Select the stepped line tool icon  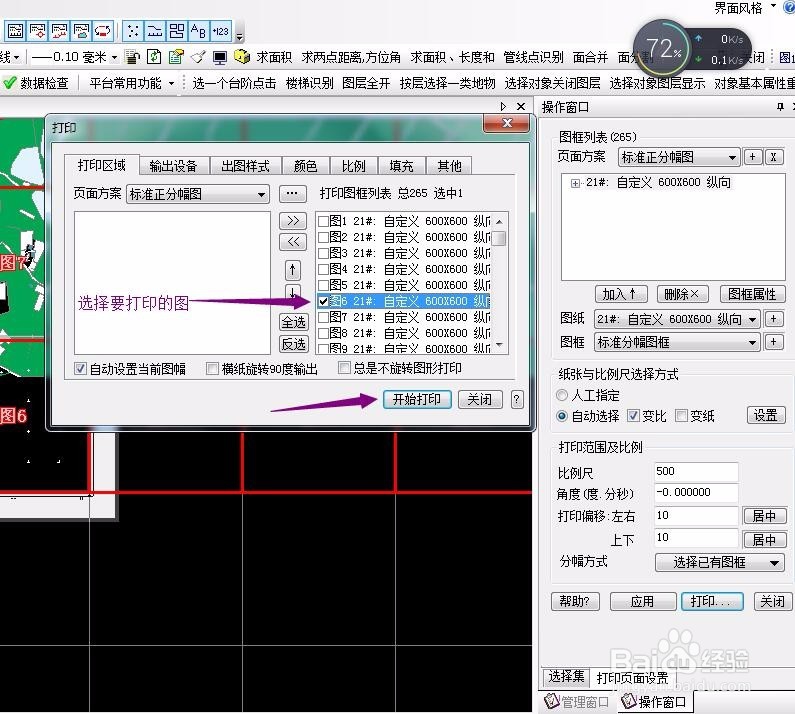(155, 31)
